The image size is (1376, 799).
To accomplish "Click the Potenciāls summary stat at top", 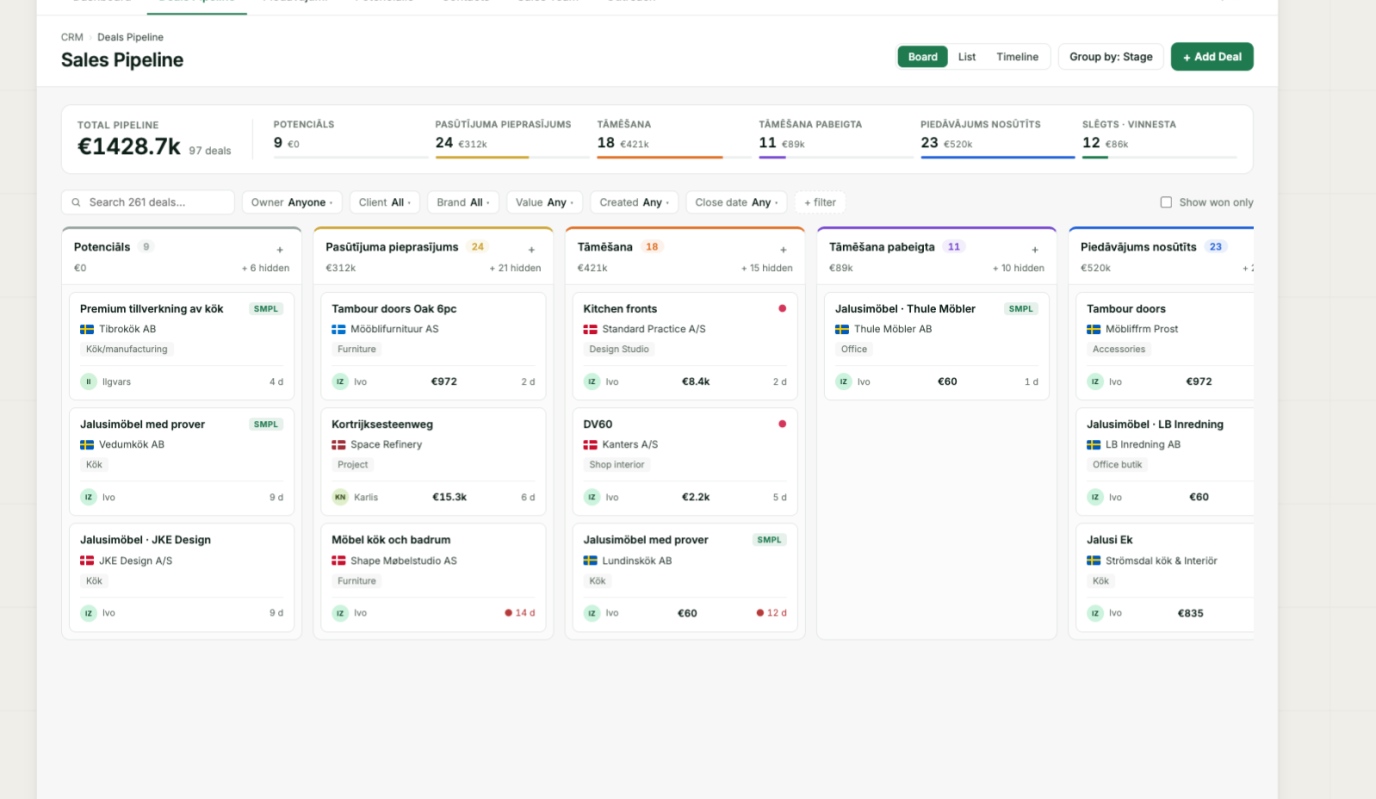I will pos(350,137).
